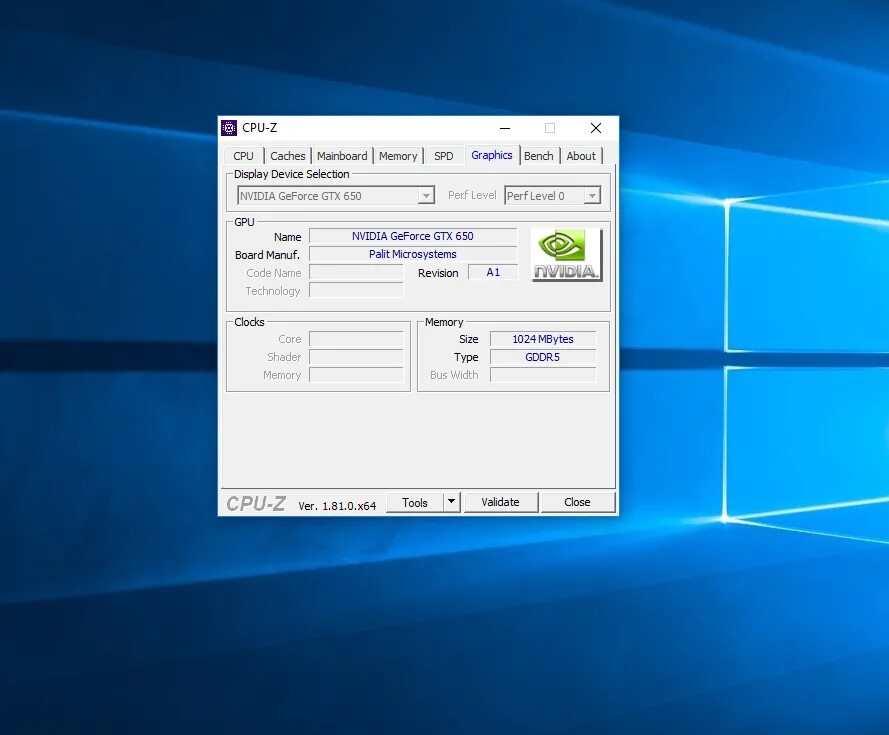Click the GDDR5 memory type field
The height and width of the screenshot is (735, 889).
[543, 357]
